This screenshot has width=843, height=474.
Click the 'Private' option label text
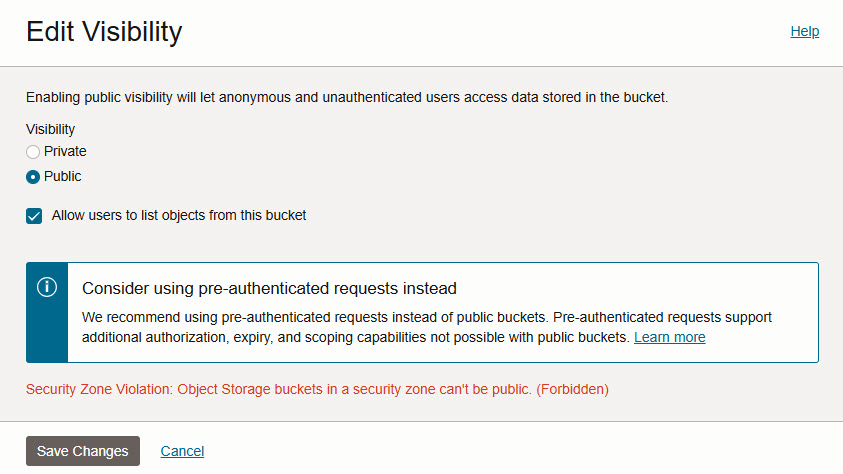[x=65, y=152]
